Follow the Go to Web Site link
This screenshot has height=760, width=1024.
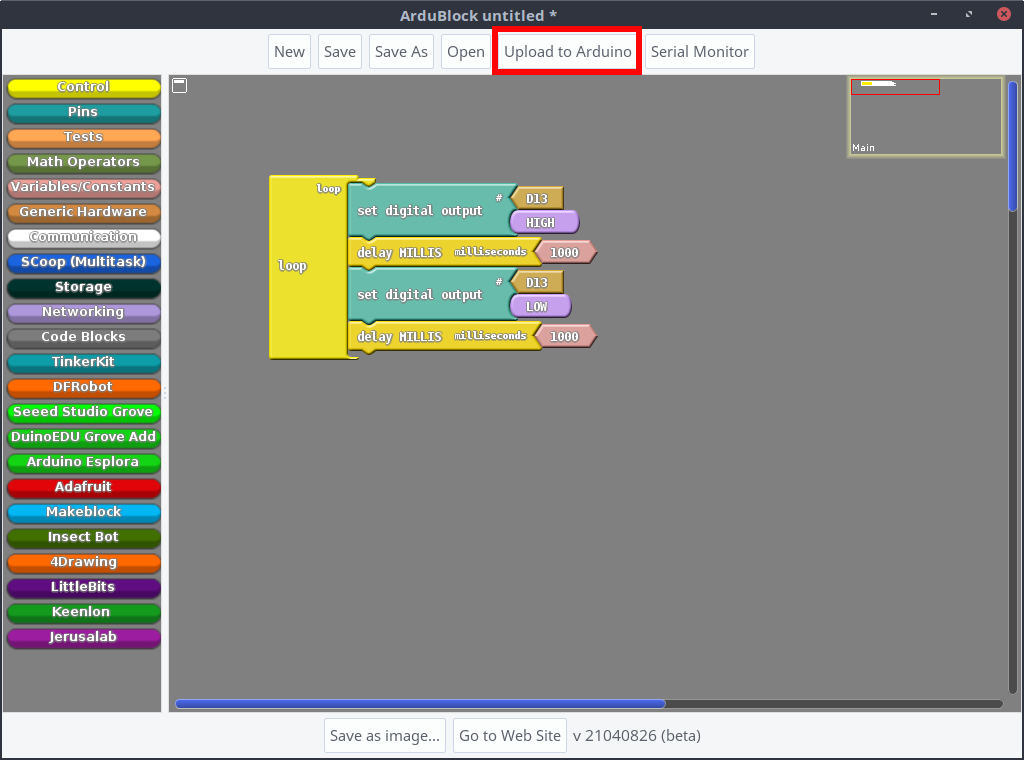(x=510, y=736)
